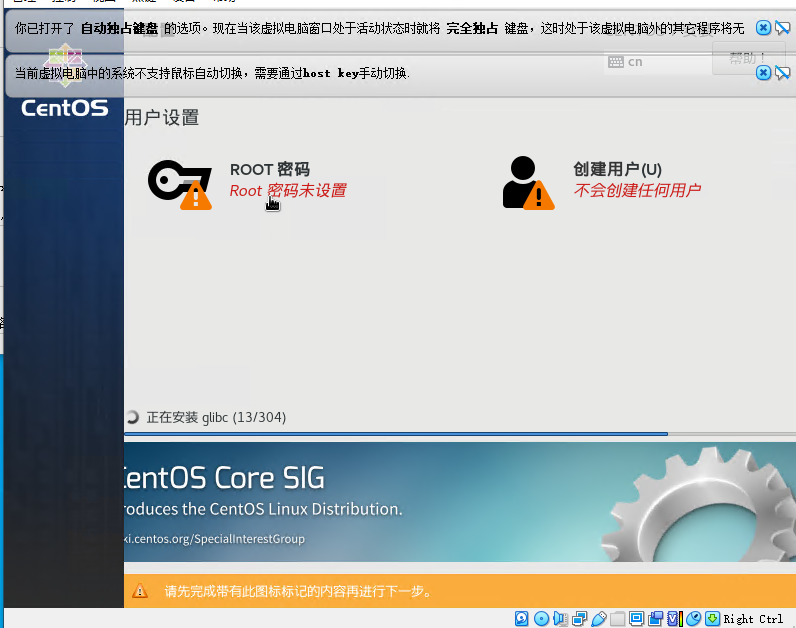Click the installation progress bar
This screenshot has width=796, height=628.
[x=460, y=434]
